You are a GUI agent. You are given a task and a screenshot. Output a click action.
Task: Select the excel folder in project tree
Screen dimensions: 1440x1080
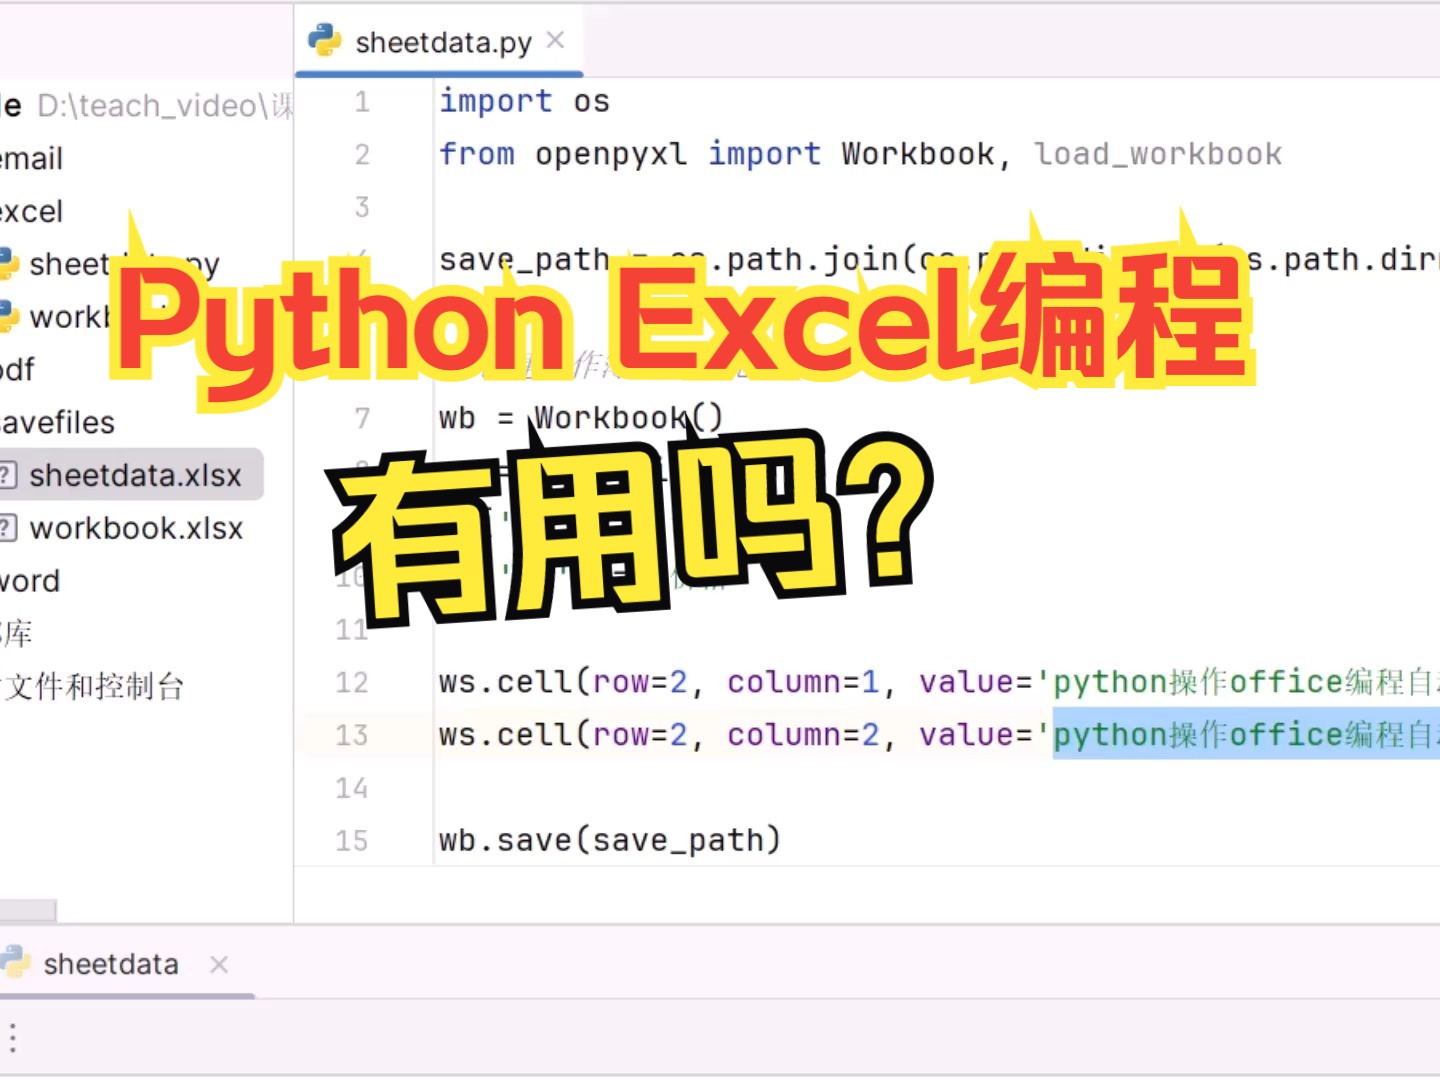(x=31, y=211)
